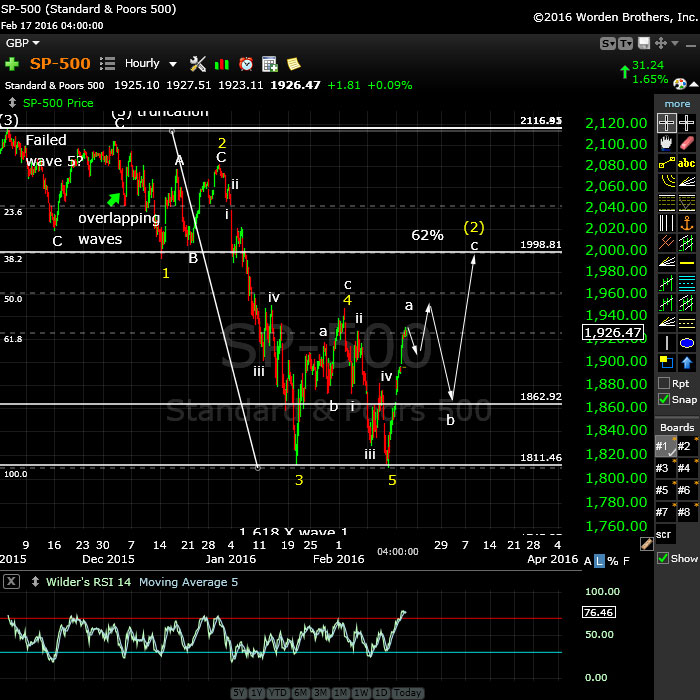Viewport: 700px width, 700px height.
Task: Select the 6M zoom range button
Action: 300,693
